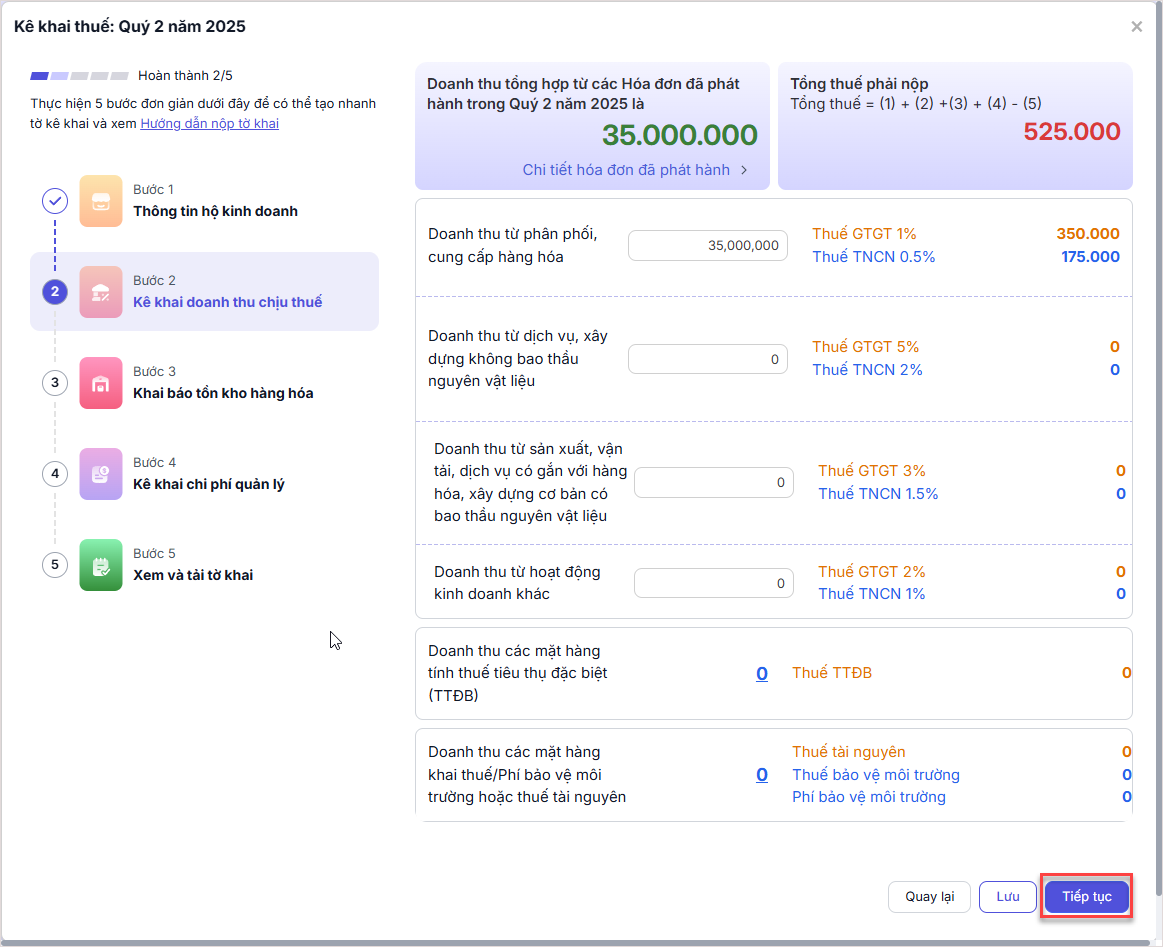The height and width of the screenshot is (947, 1163).
Task: Click the Step 5 declaration document icon
Action: [100, 565]
